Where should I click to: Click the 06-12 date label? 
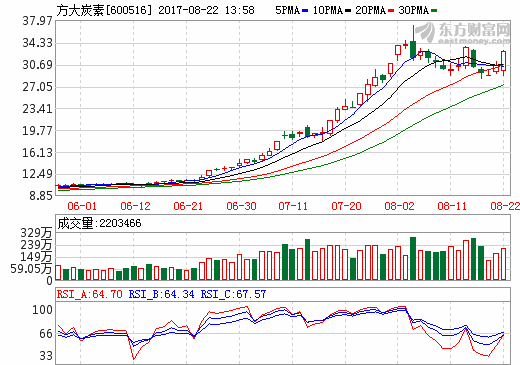tap(135, 206)
